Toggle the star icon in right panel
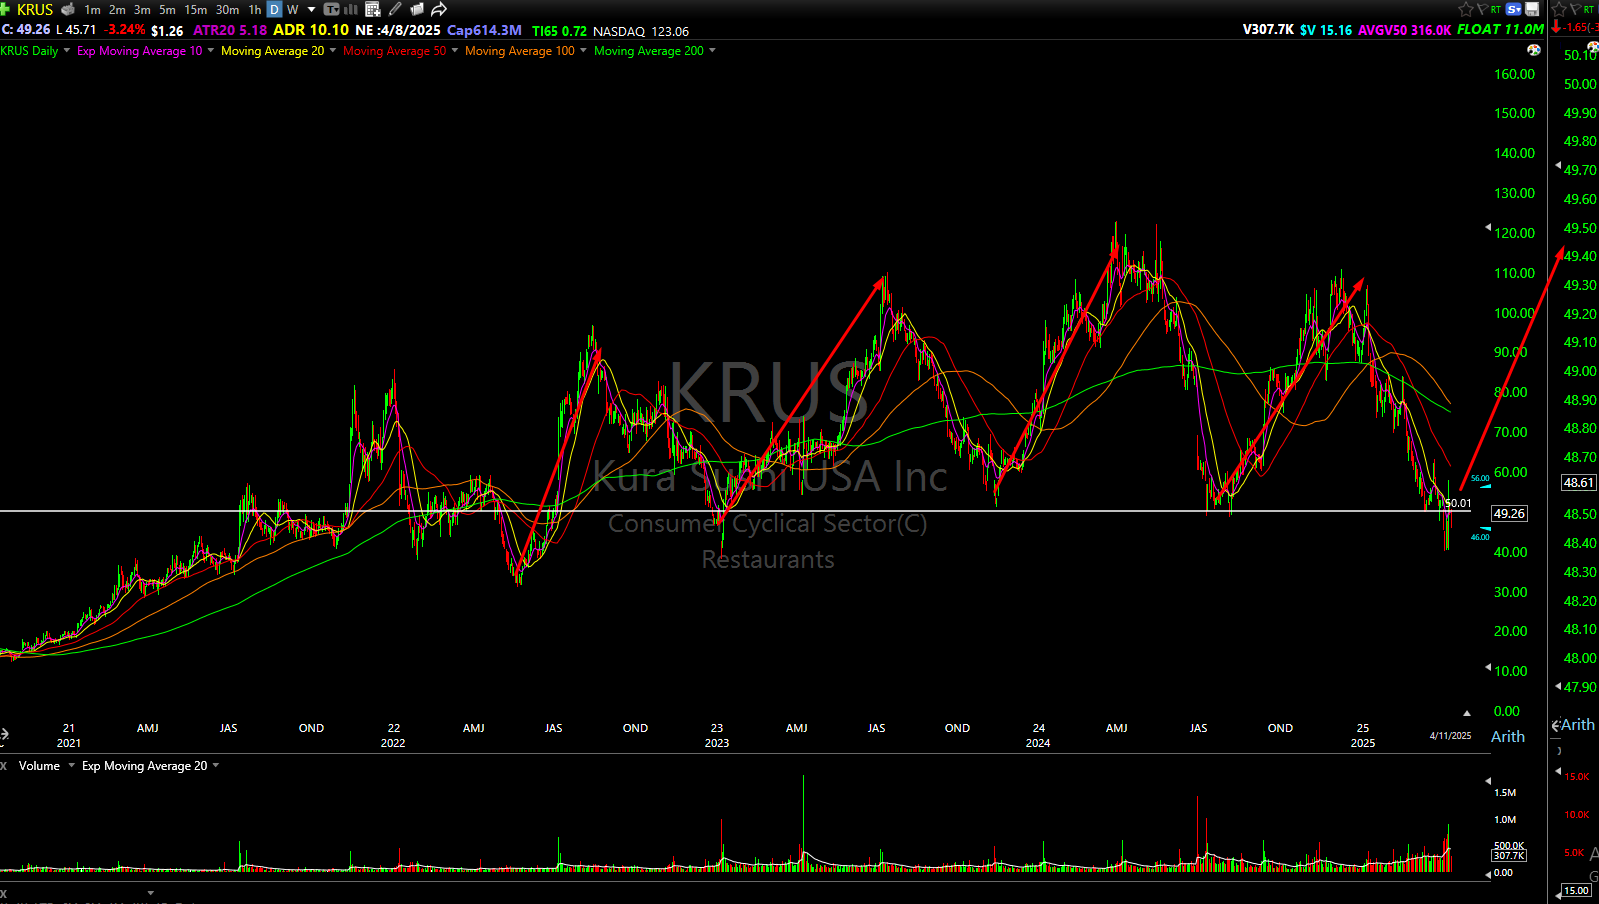Image resolution: width=1599 pixels, height=904 pixels. (x=1559, y=9)
